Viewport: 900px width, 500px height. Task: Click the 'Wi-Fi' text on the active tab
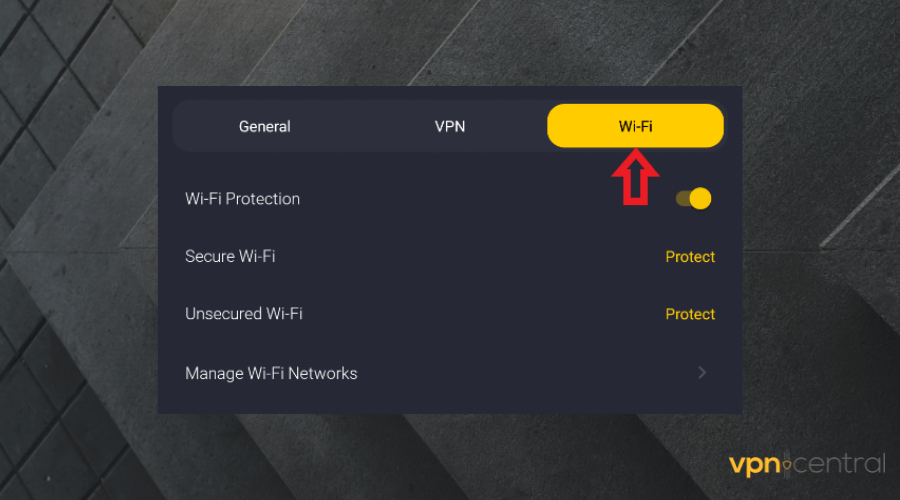coord(635,126)
